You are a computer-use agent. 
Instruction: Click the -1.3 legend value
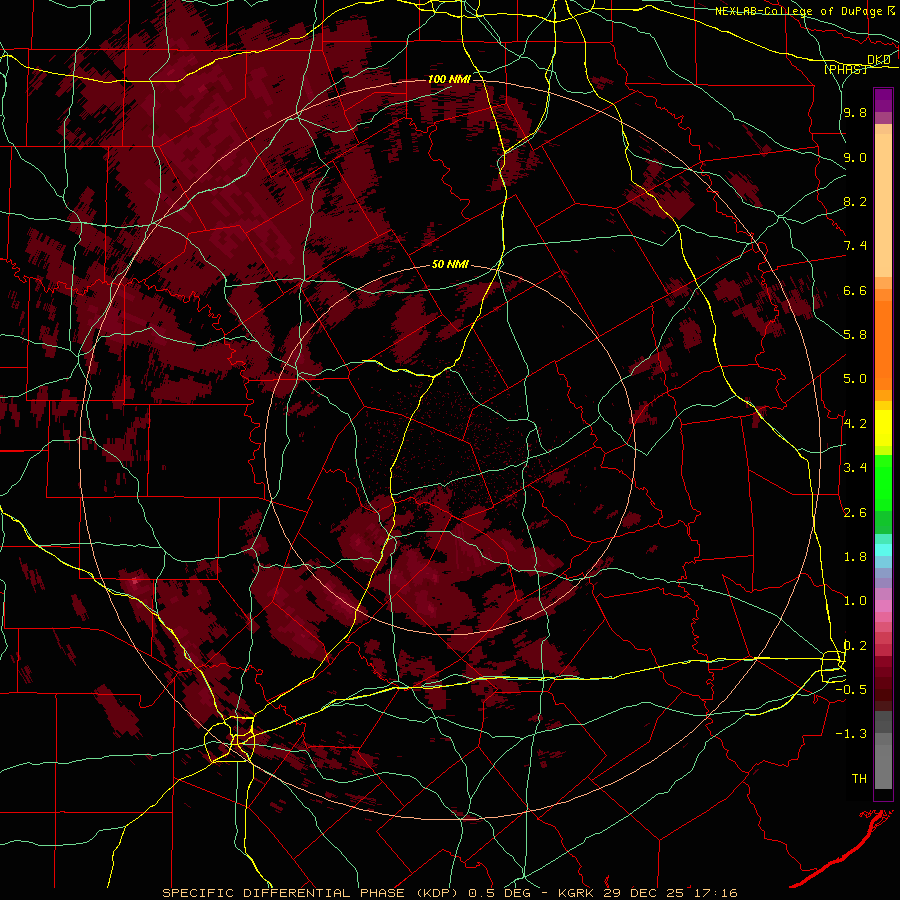(851, 735)
